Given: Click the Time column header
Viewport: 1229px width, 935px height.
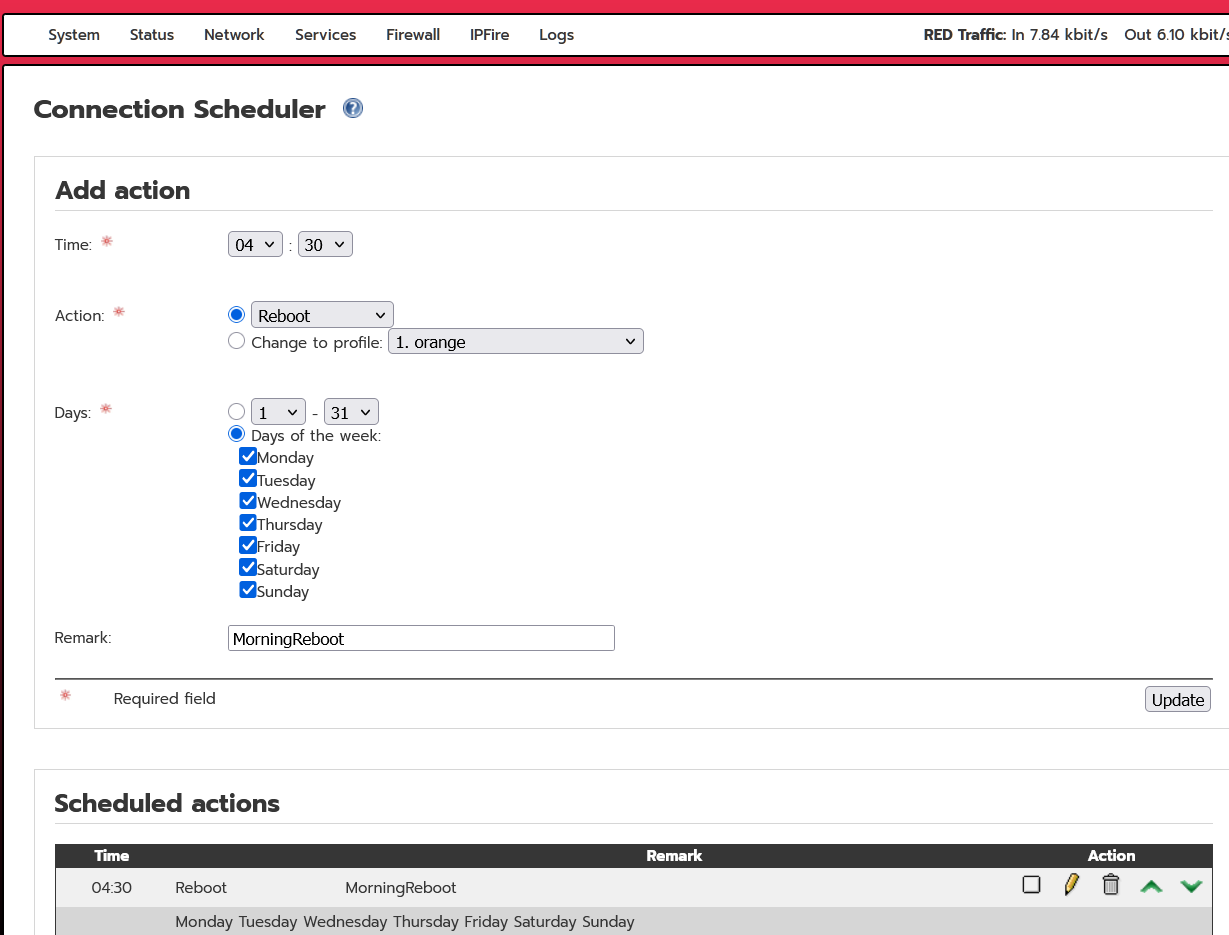Looking at the screenshot, I should coord(112,855).
